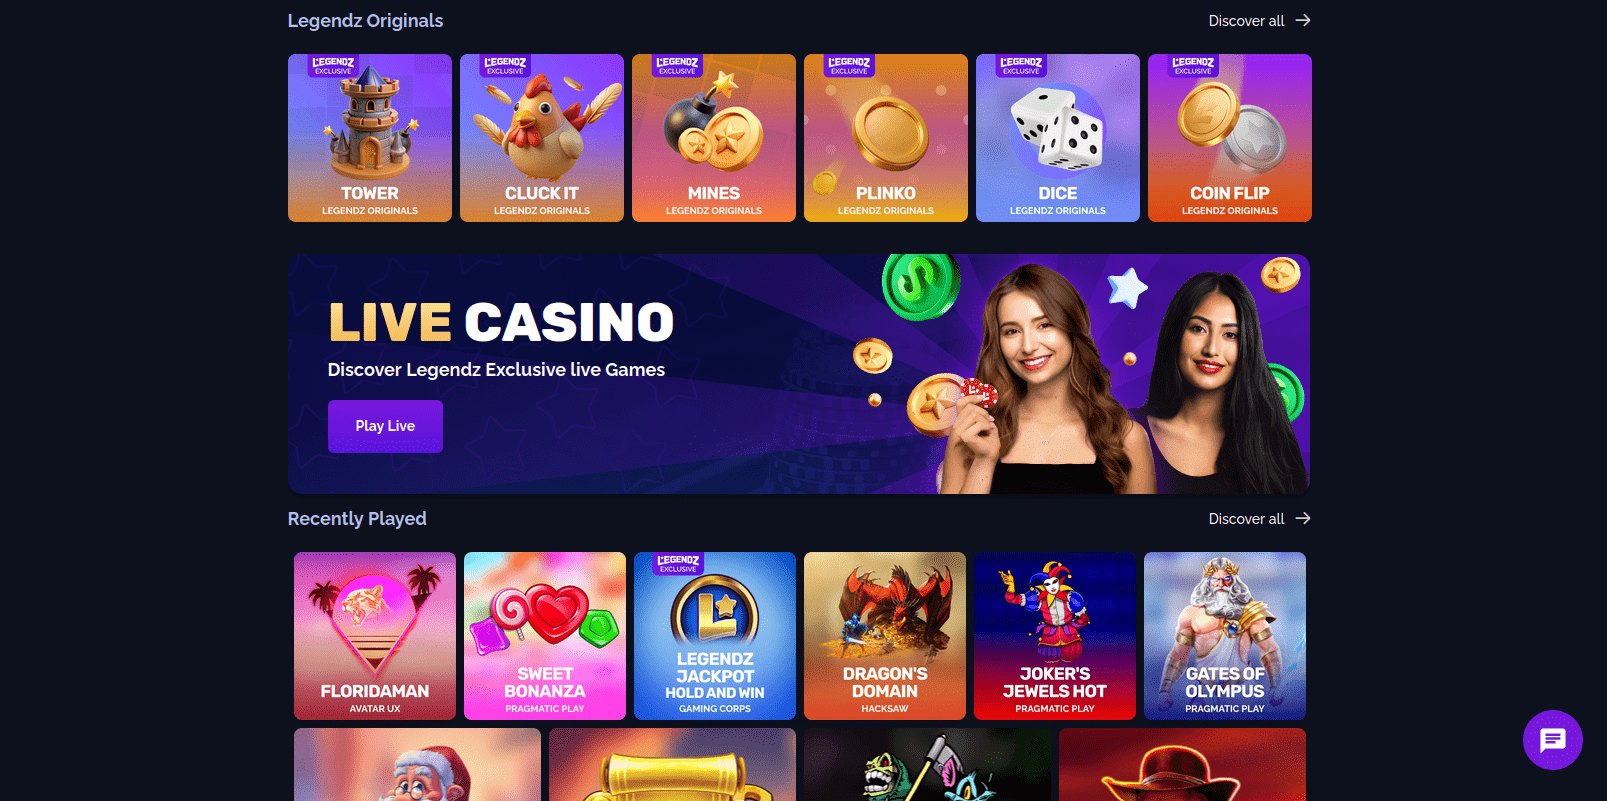Image resolution: width=1607 pixels, height=801 pixels.
Task: Click Discover all for Legendz Originals
Action: 1246,21
